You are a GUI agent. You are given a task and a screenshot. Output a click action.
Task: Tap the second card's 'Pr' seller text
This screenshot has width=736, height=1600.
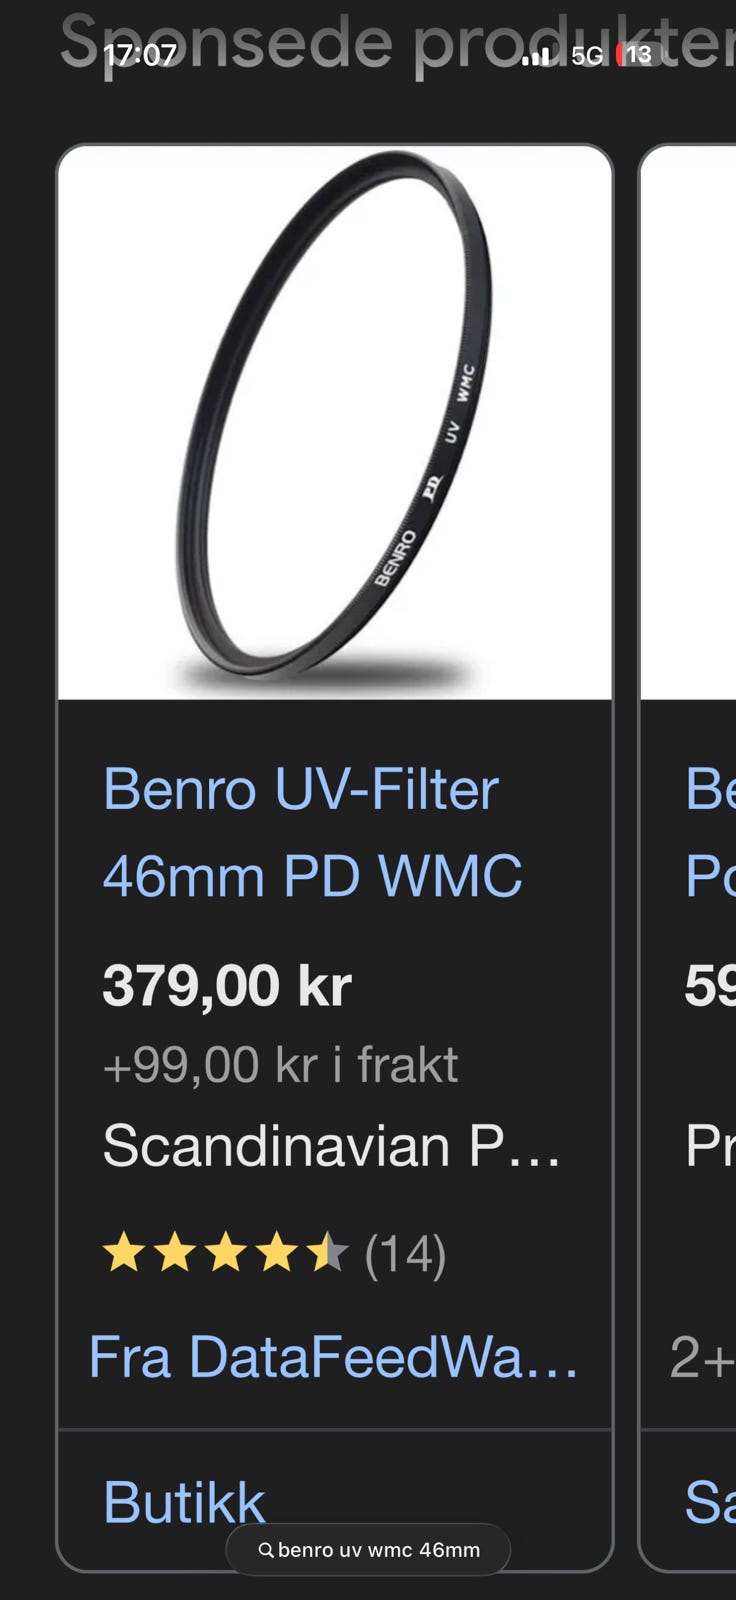pyautogui.click(x=710, y=1146)
